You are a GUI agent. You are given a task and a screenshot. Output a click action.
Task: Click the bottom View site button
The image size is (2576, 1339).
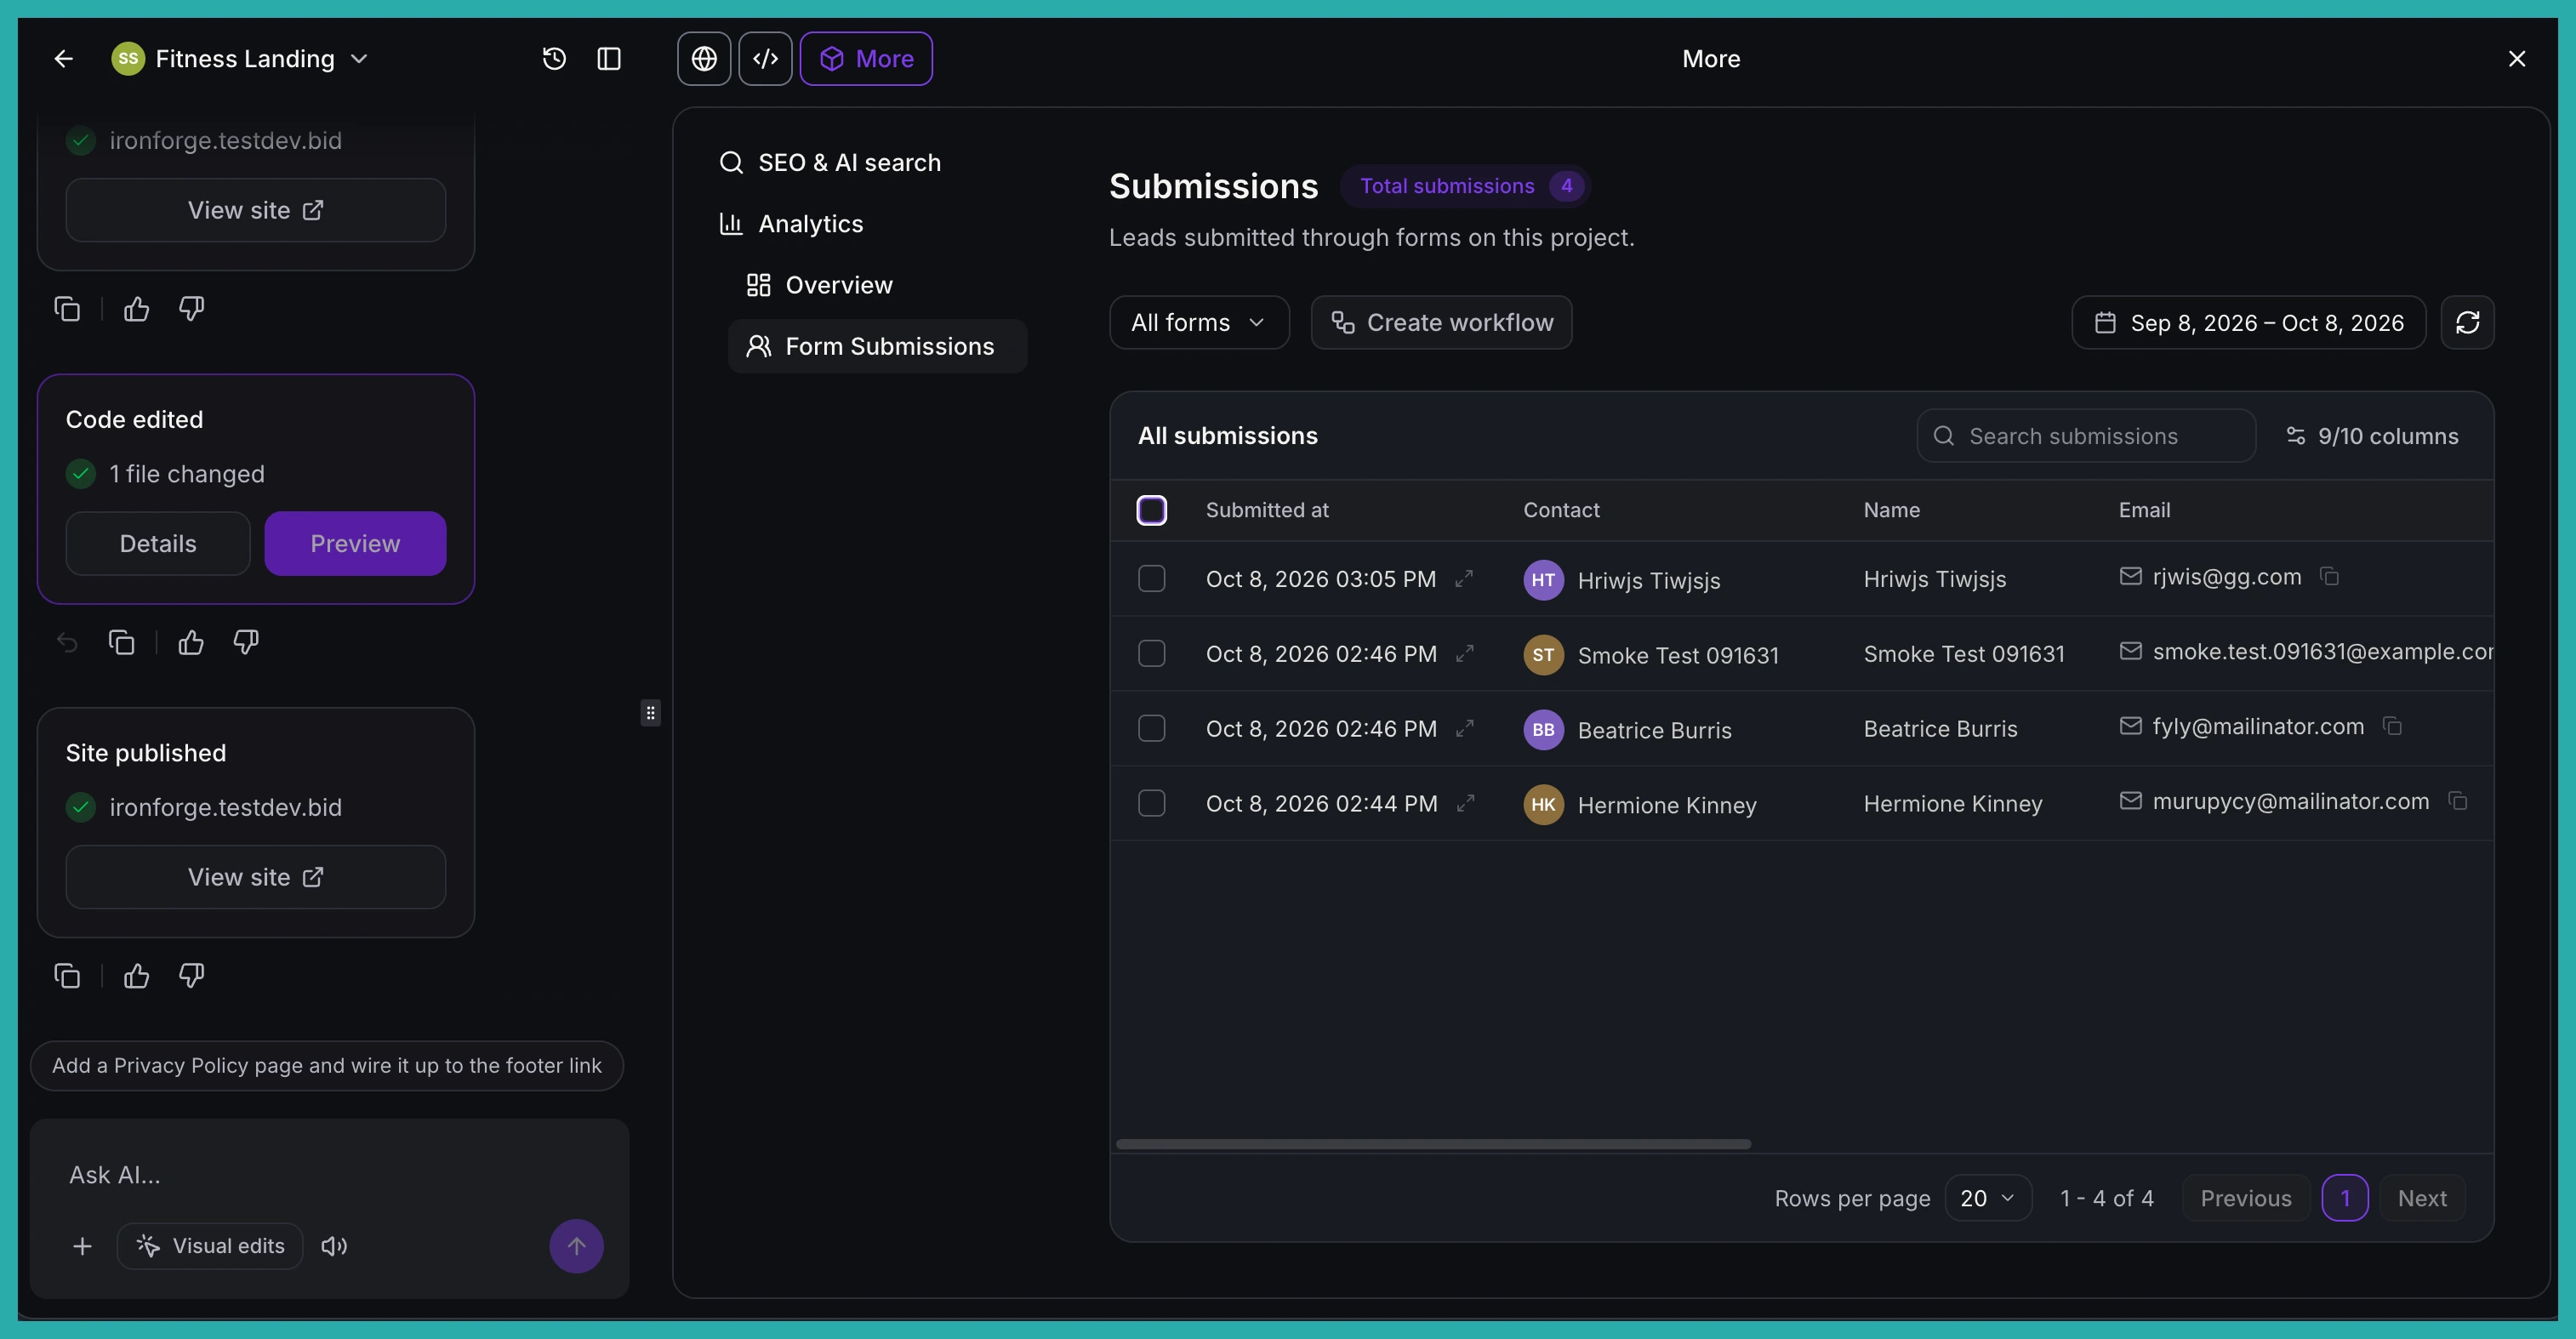pyautogui.click(x=256, y=877)
